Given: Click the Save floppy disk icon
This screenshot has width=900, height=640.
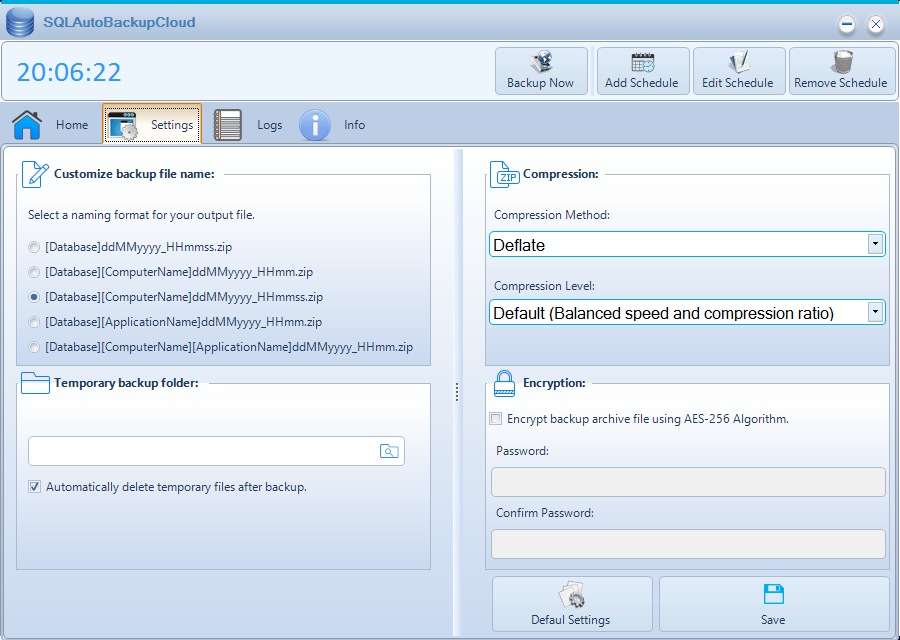Looking at the screenshot, I should [x=774, y=595].
